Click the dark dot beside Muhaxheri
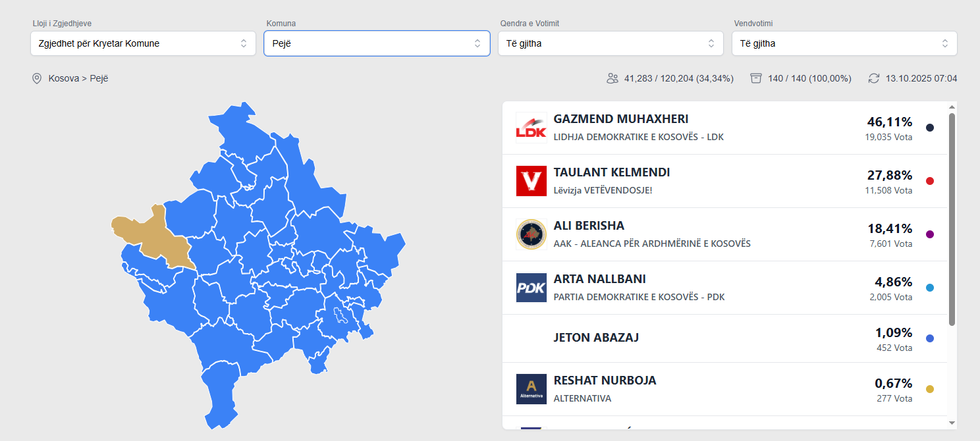The height and width of the screenshot is (441, 980). coord(930,128)
